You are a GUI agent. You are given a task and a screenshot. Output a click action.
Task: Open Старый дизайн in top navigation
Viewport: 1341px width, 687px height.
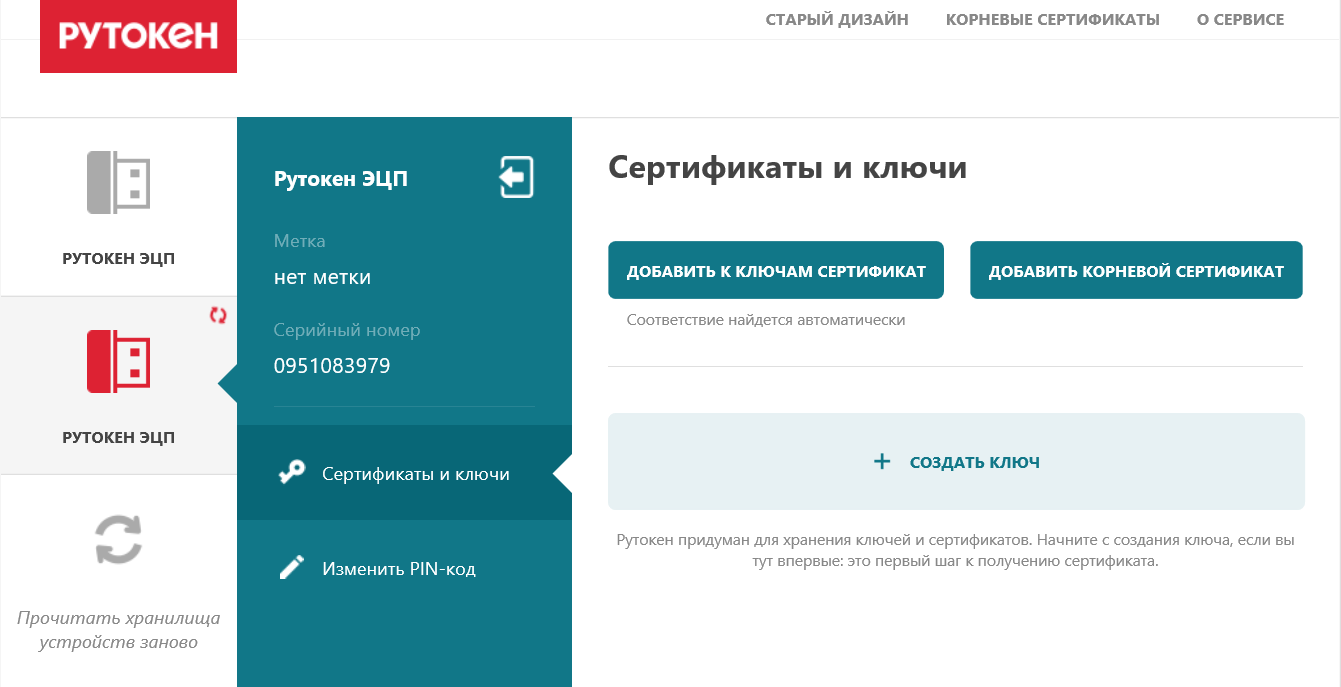point(836,19)
